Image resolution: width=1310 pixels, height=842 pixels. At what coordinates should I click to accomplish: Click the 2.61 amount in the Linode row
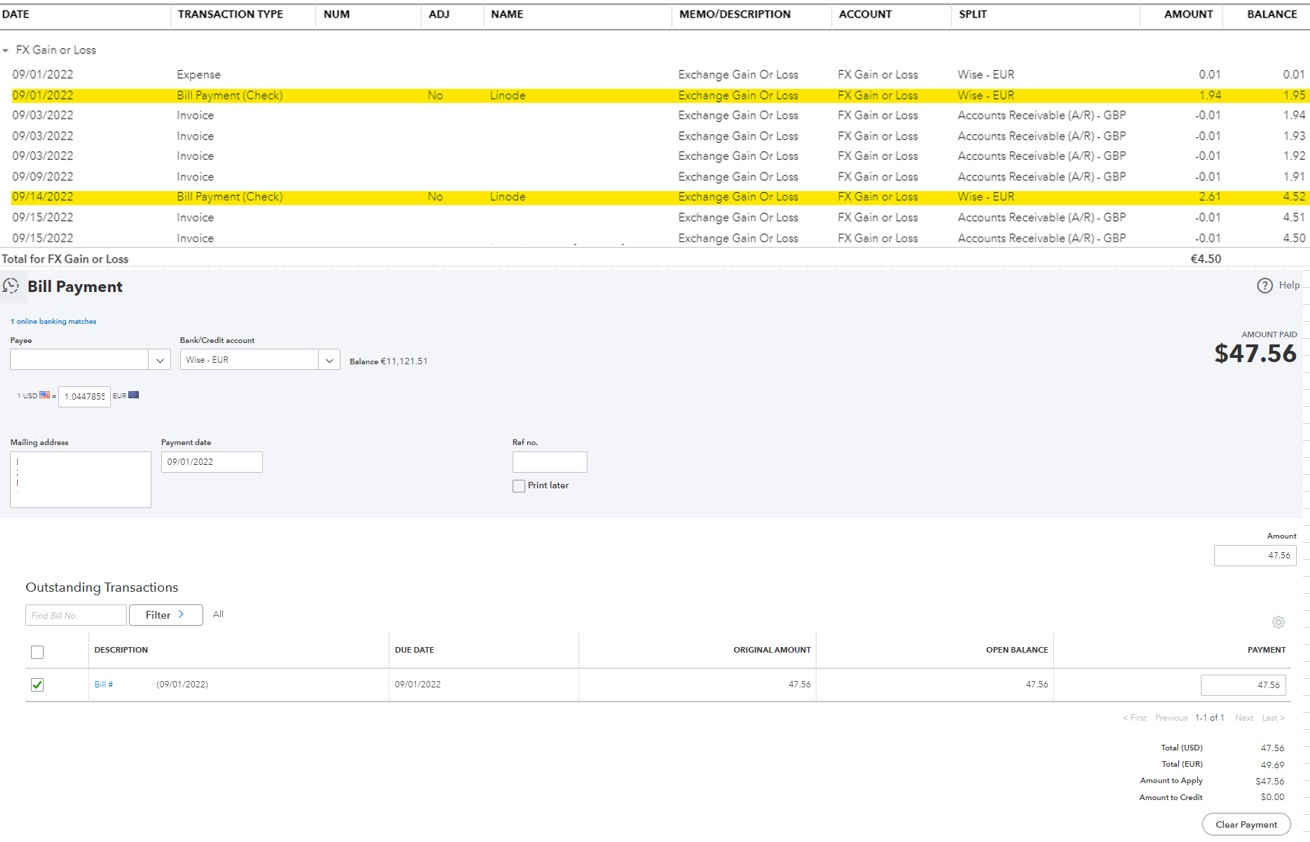click(x=1209, y=197)
